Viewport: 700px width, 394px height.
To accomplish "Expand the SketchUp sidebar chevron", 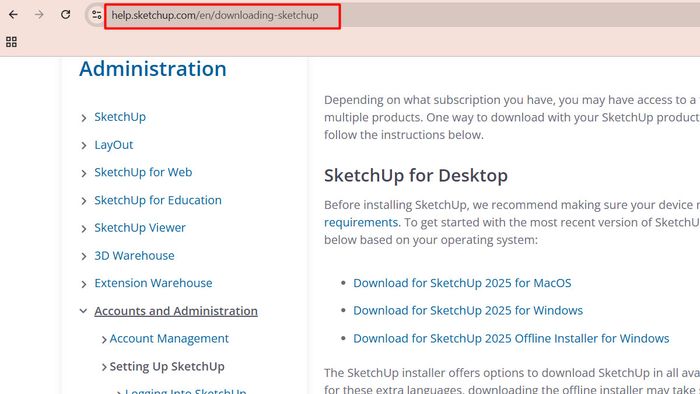I will point(83,118).
